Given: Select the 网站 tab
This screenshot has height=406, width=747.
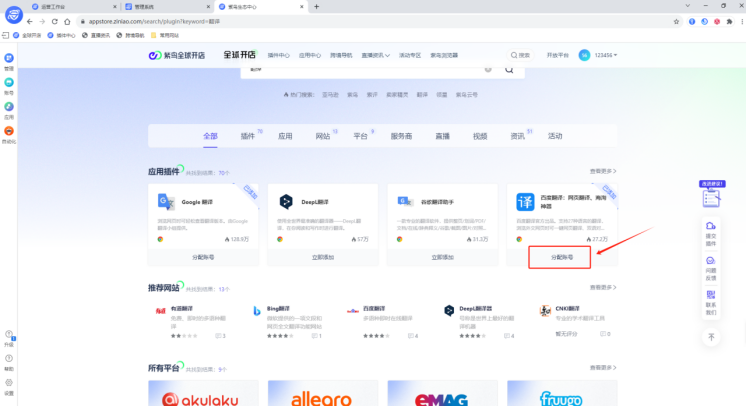Looking at the screenshot, I should click(323, 136).
